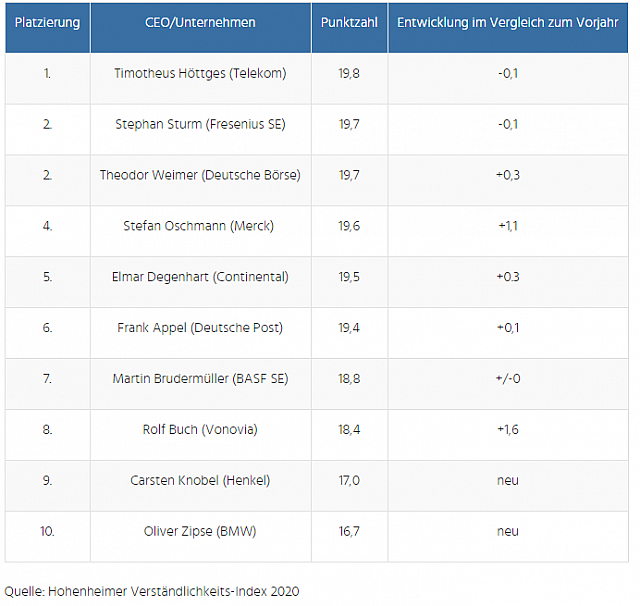Select the Stephan Sturm (Fresenius SE) cell
The width and height of the screenshot is (640, 606).
(200, 124)
